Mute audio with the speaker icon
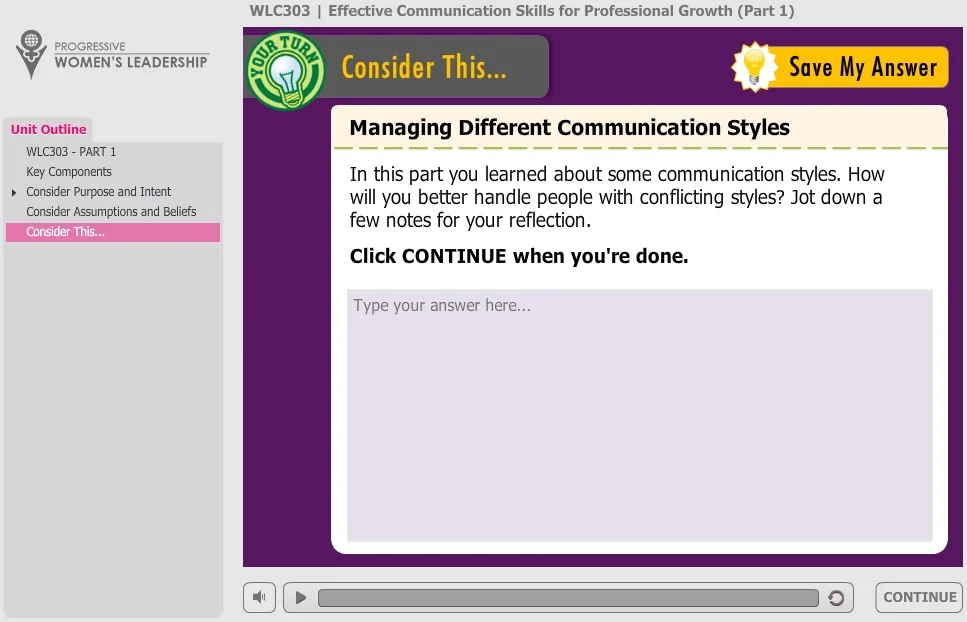 point(259,597)
